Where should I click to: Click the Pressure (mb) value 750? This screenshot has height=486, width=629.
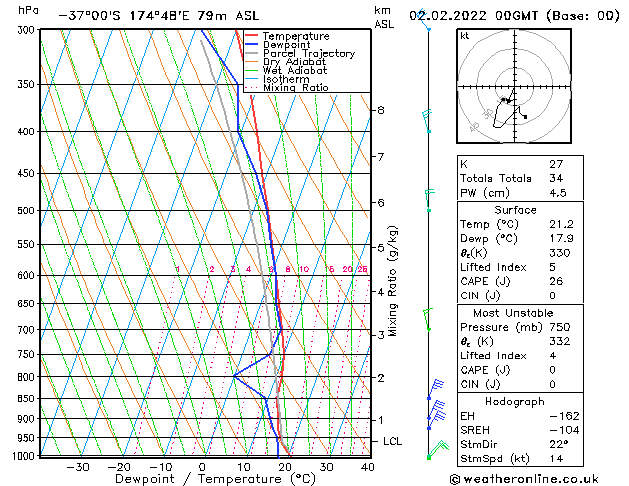click(x=560, y=327)
